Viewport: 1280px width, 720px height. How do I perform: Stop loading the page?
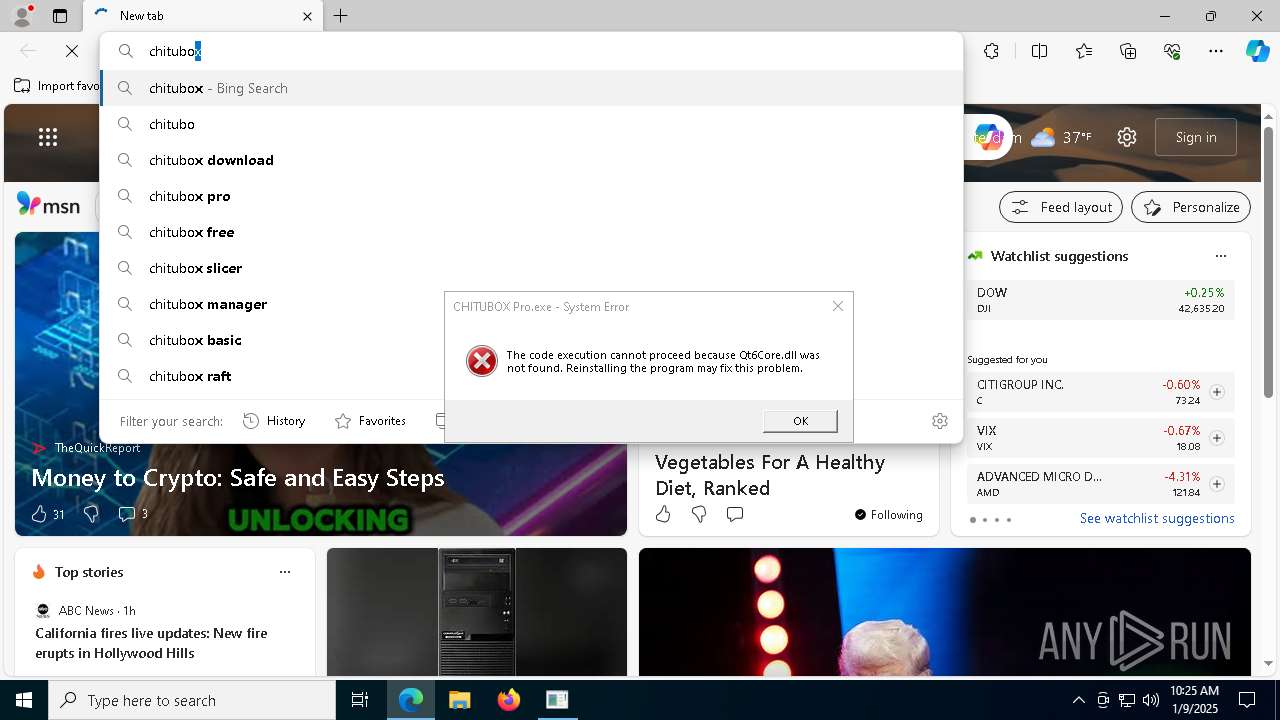pyautogui.click(x=72, y=51)
